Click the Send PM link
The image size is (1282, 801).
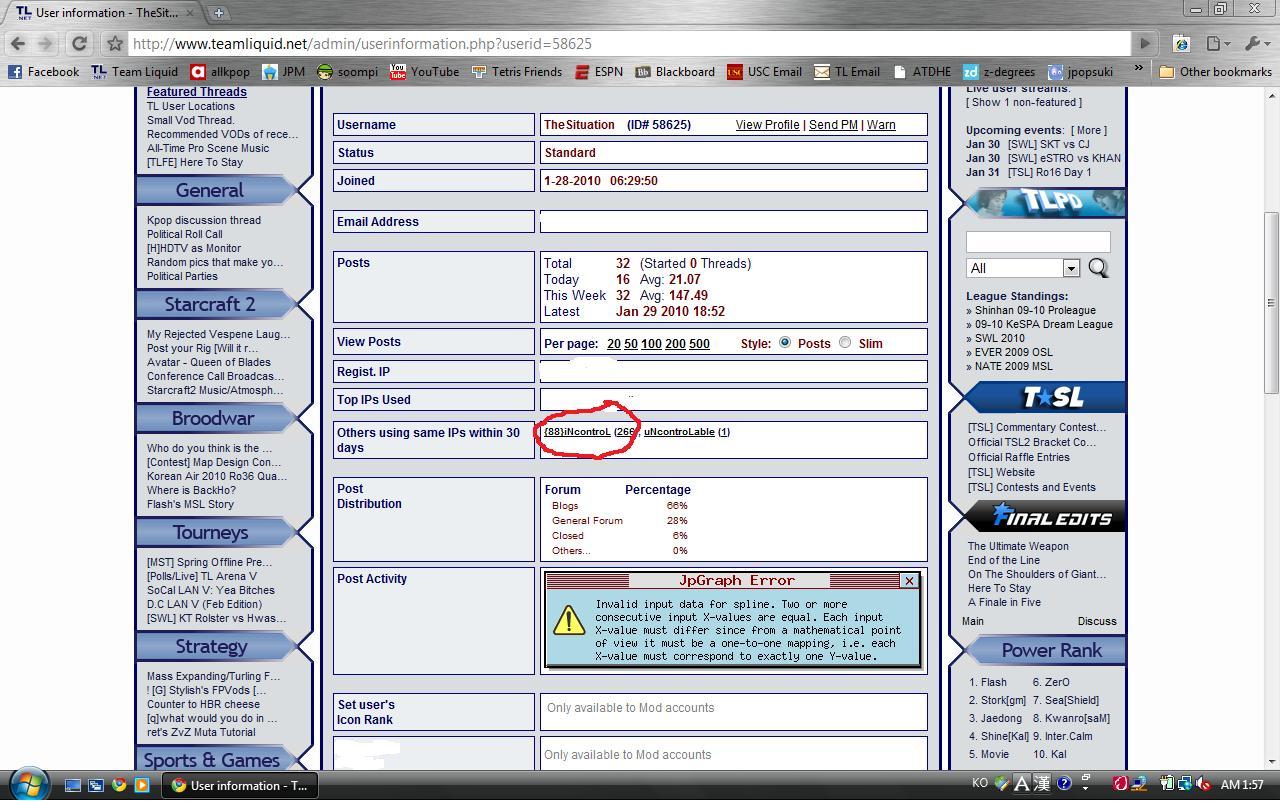click(833, 125)
